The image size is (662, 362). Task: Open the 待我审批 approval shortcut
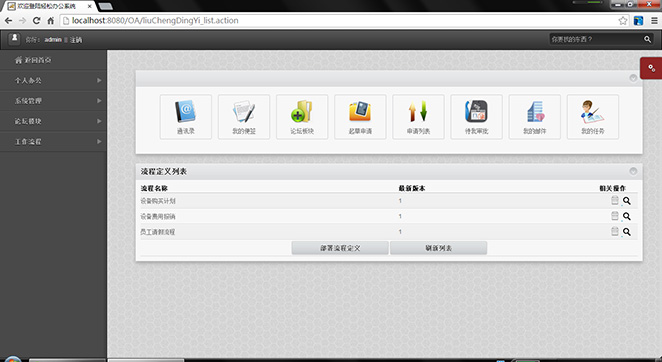pyautogui.click(x=477, y=117)
